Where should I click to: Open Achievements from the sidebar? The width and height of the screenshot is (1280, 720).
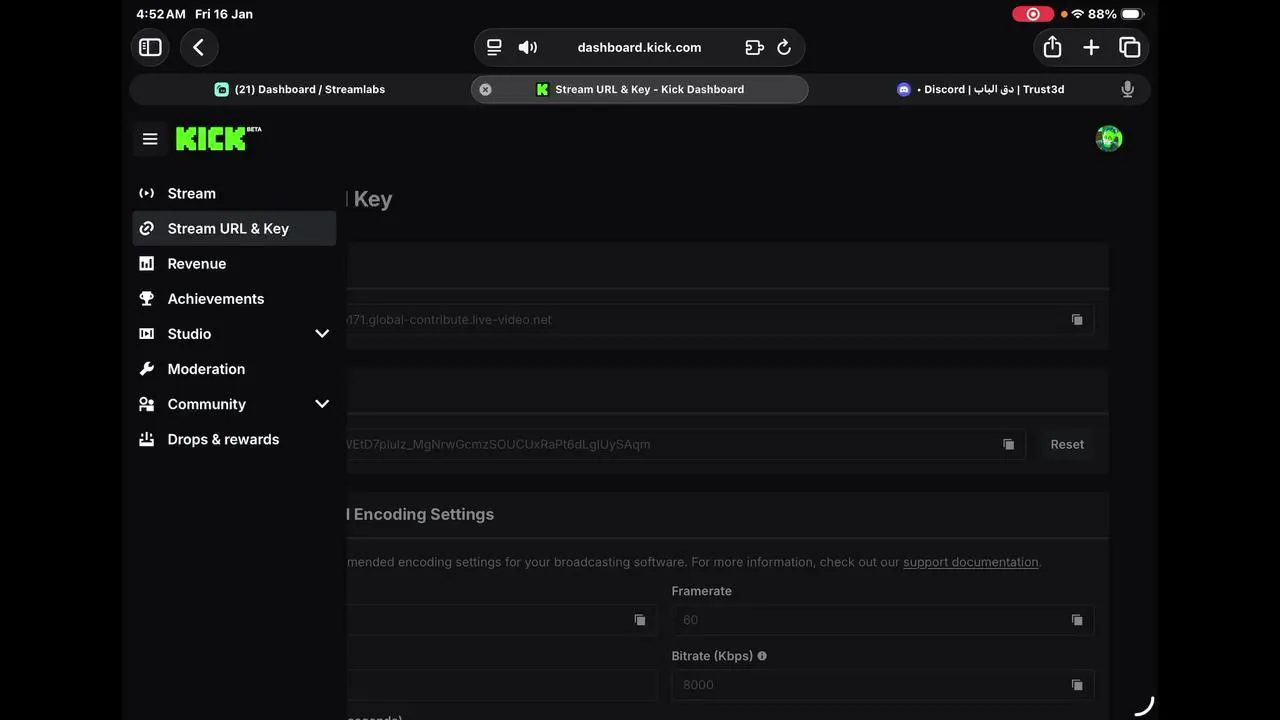[x=215, y=299]
